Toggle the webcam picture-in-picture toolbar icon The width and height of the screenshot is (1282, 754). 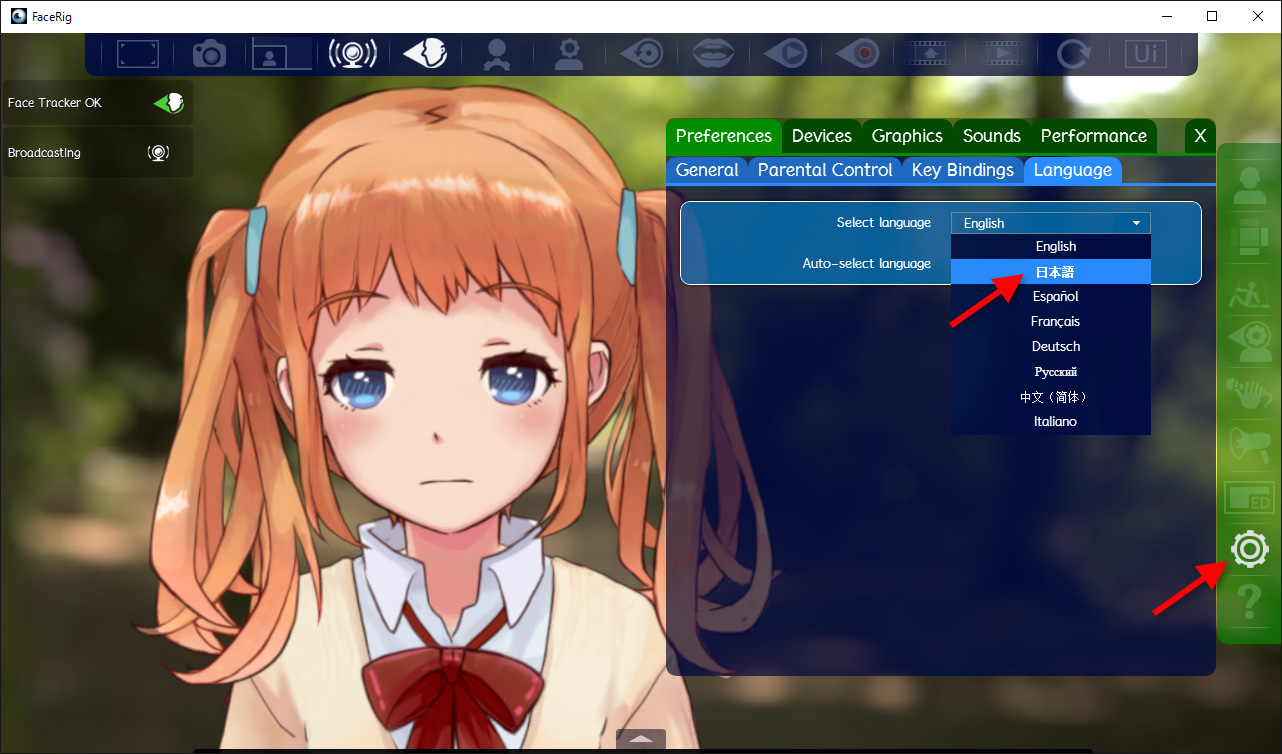(282, 53)
